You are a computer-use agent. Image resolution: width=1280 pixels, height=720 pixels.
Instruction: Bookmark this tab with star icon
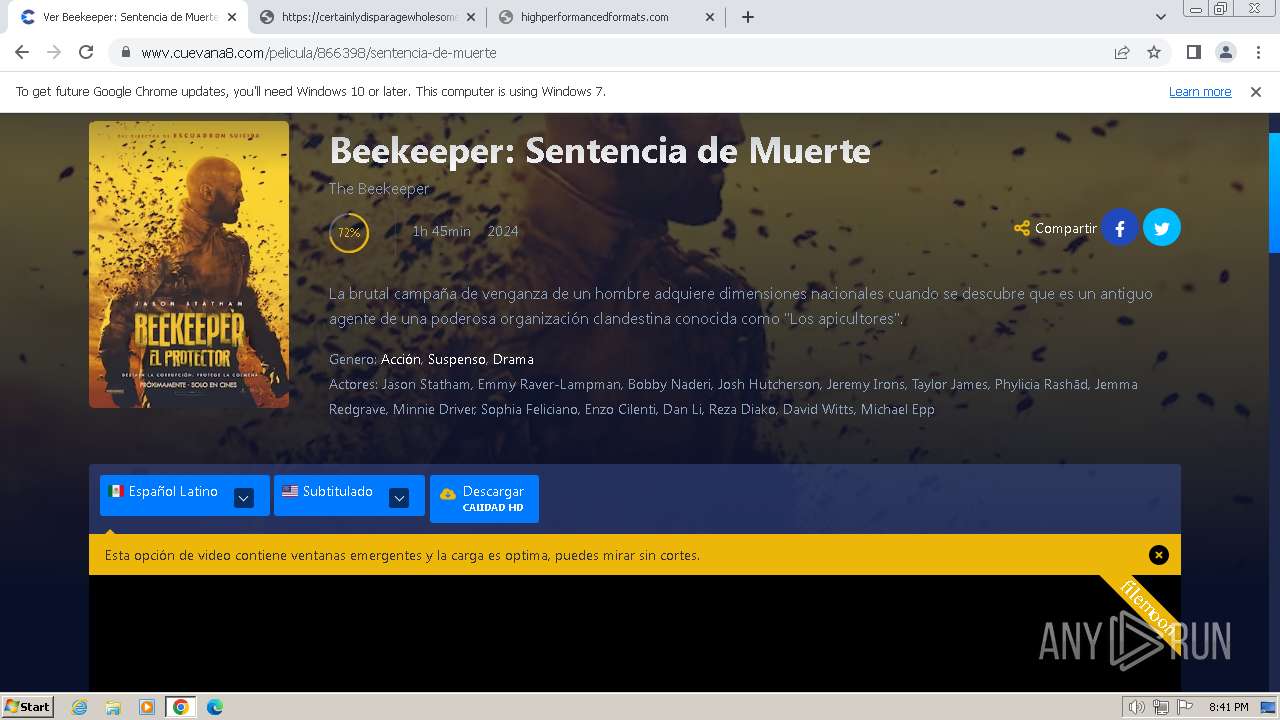(1154, 52)
